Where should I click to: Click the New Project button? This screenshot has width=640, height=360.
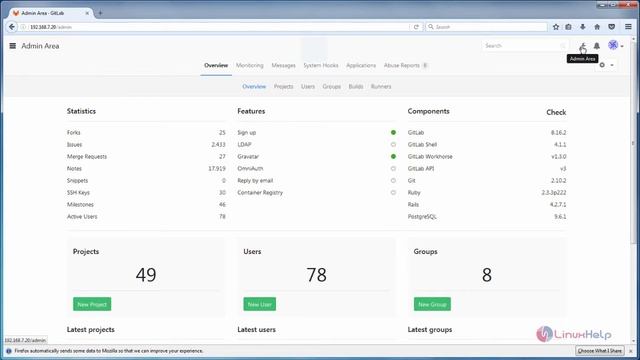click(x=92, y=304)
